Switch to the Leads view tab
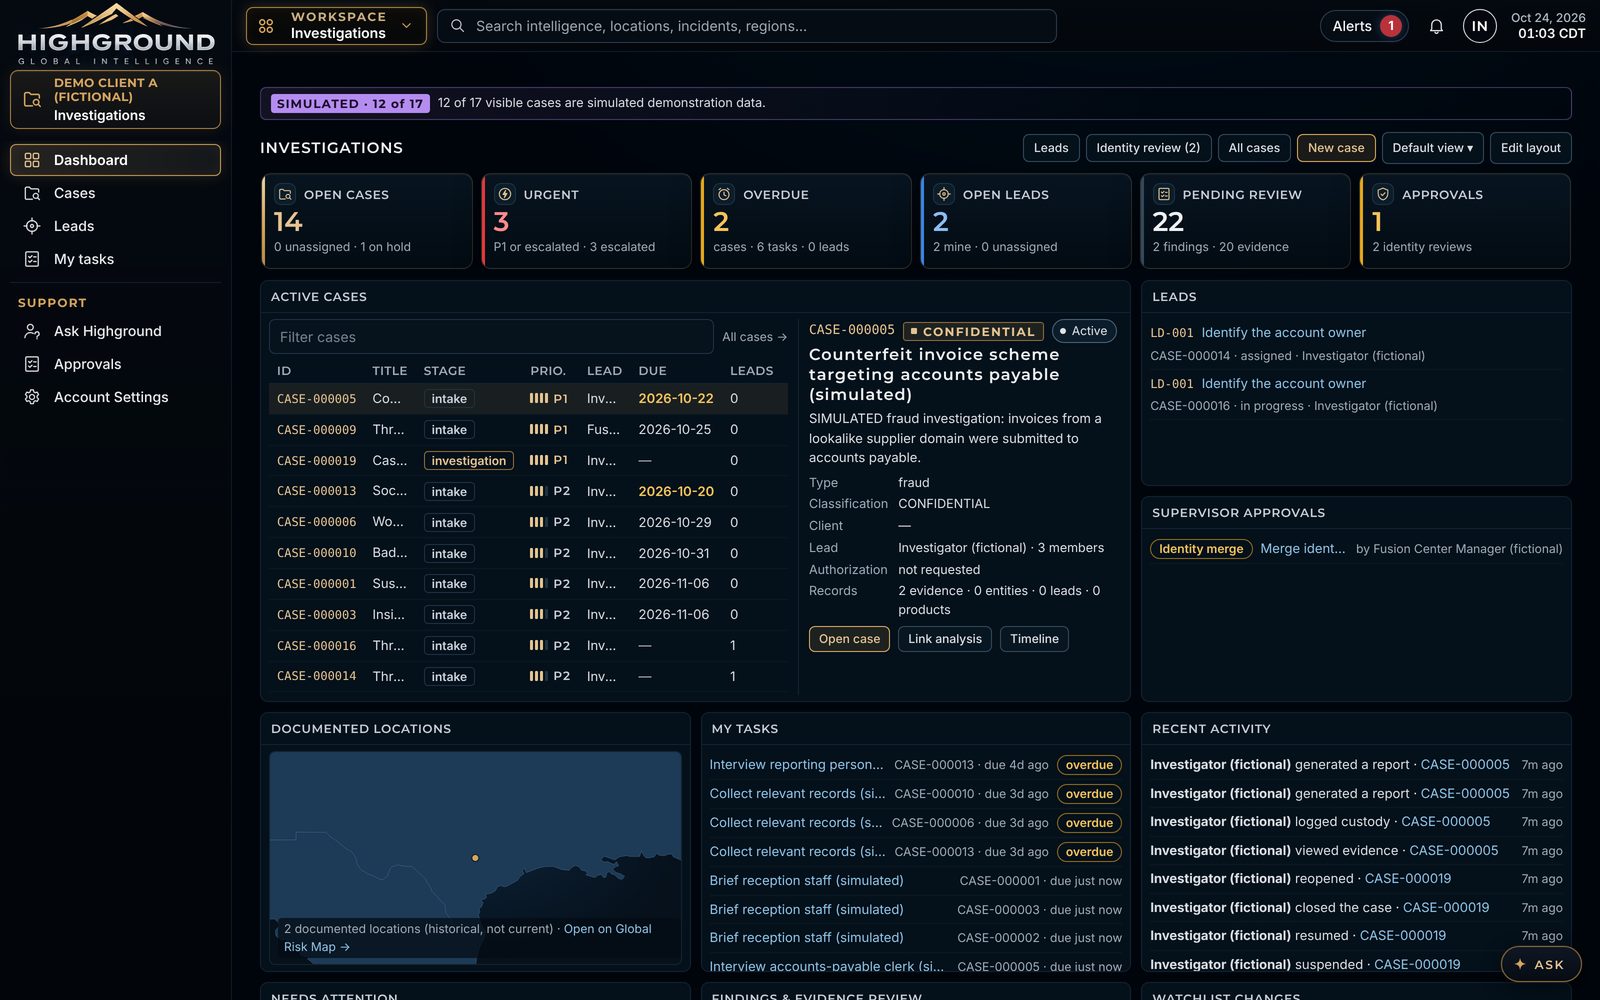This screenshot has width=1600, height=1000. point(1051,148)
